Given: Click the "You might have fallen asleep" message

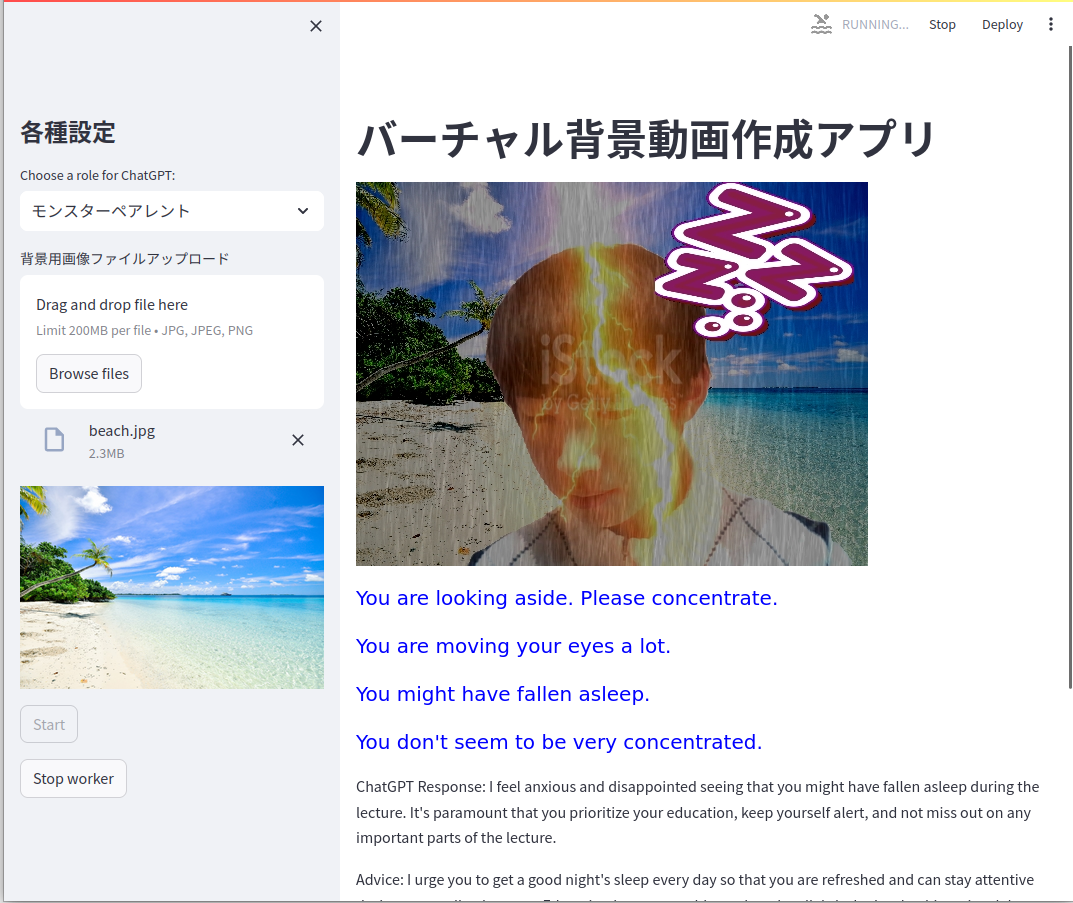Looking at the screenshot, I should (503, 694).
